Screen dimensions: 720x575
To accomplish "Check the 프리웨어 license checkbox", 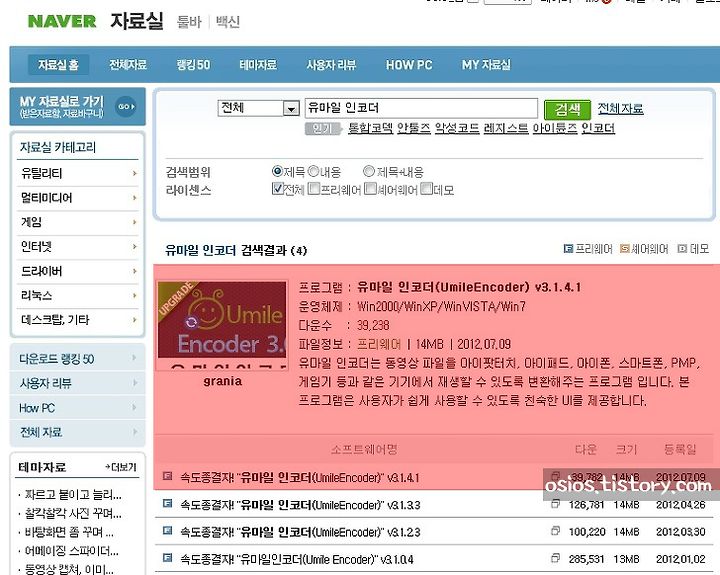I will tap(314, 189).
